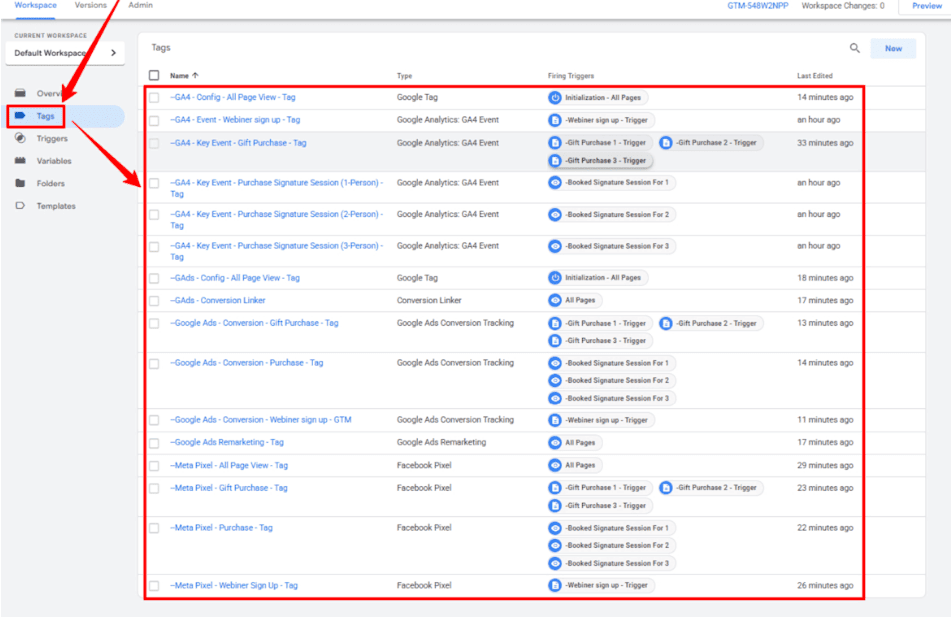Click the Initialization - All Pages trigger for GA4 Config

598,98
